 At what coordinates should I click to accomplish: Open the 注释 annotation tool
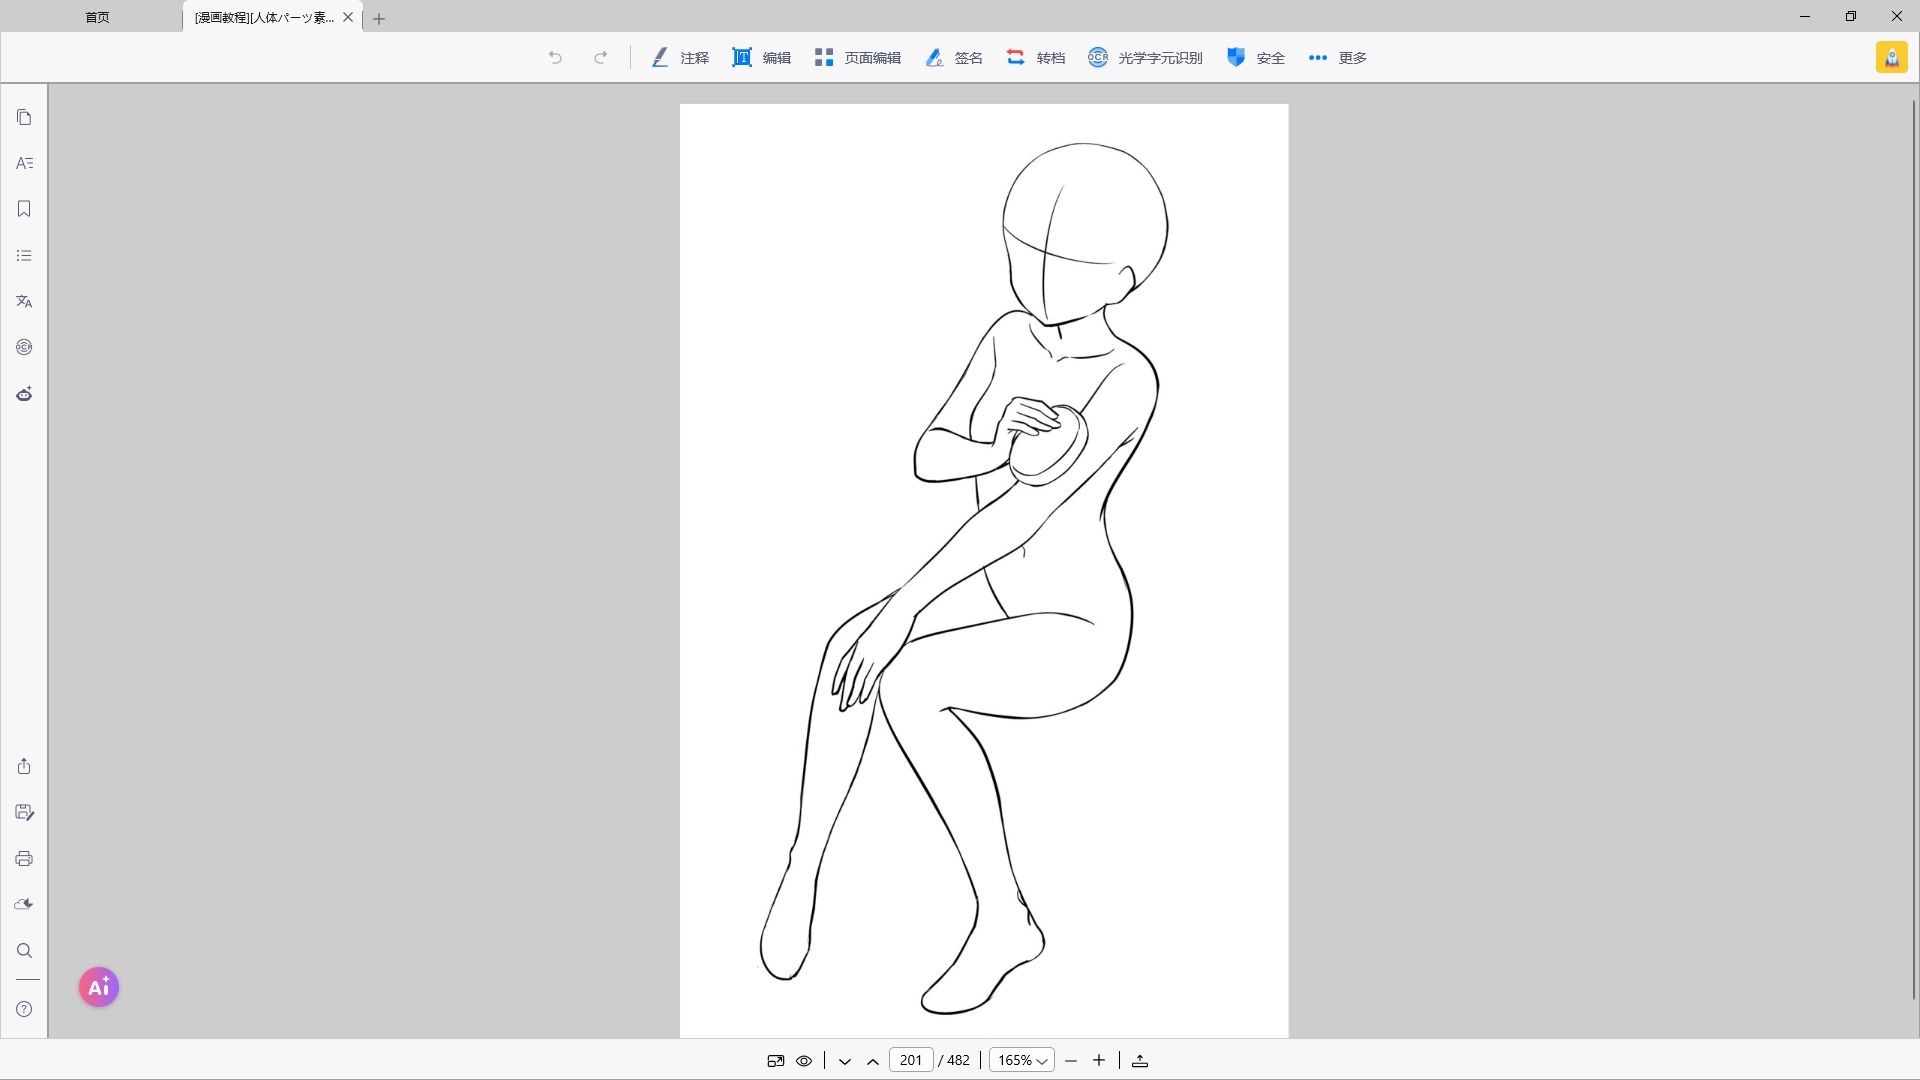[680, 58]
